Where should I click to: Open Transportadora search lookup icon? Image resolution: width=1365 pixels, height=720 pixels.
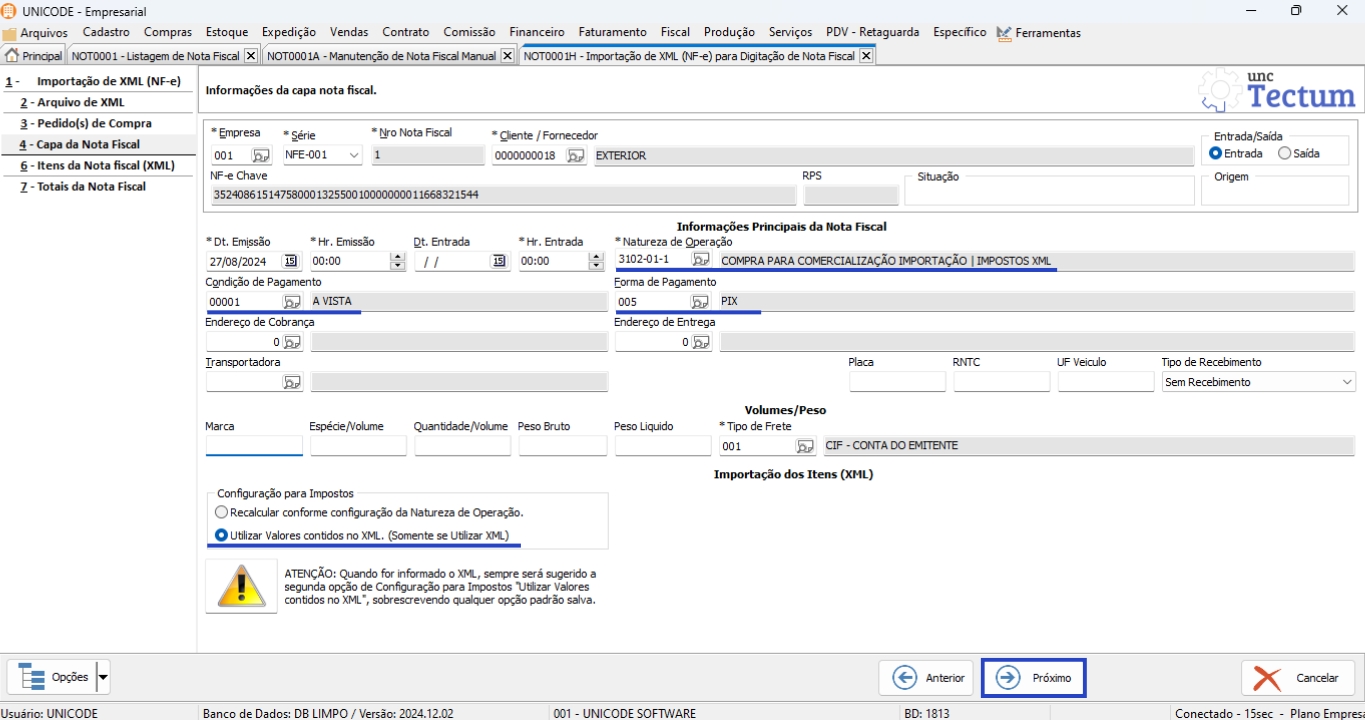[292, 382]
